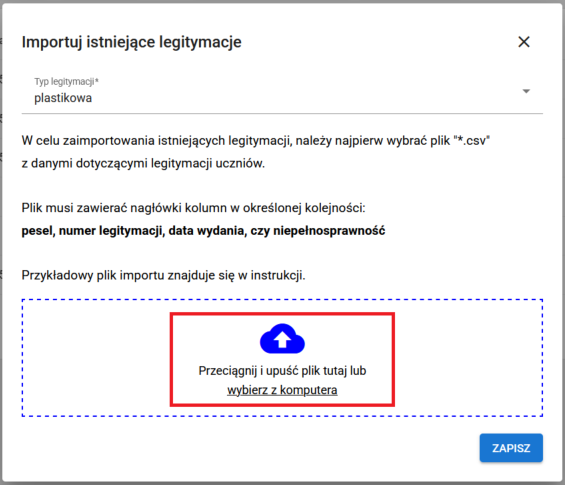This screenshot has width=565, height=485.
Task: Click the Typ legitymacji field label
Action: pos(66,82)
